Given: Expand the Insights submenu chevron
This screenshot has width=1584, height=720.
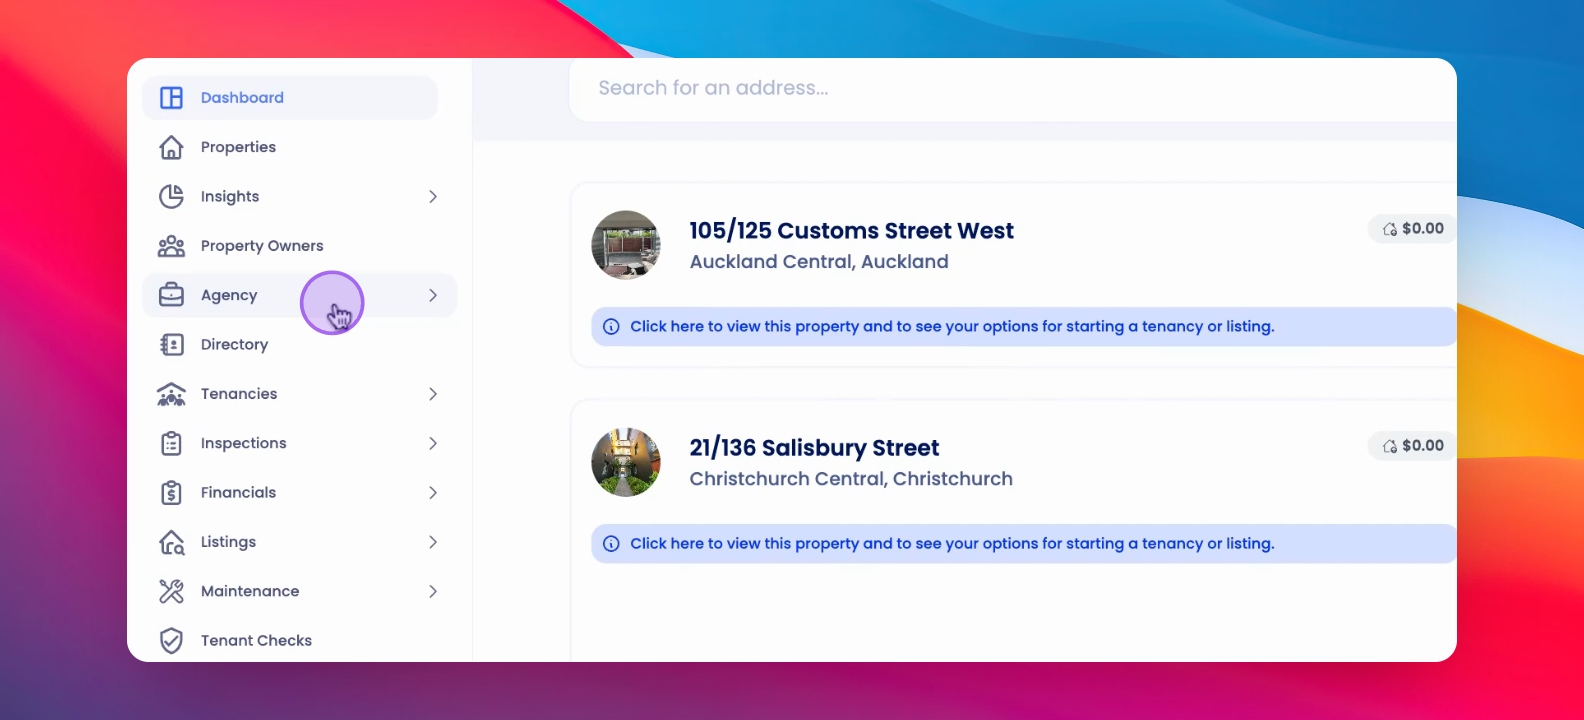Looking at the screenshot, I should tap(433, 196).
